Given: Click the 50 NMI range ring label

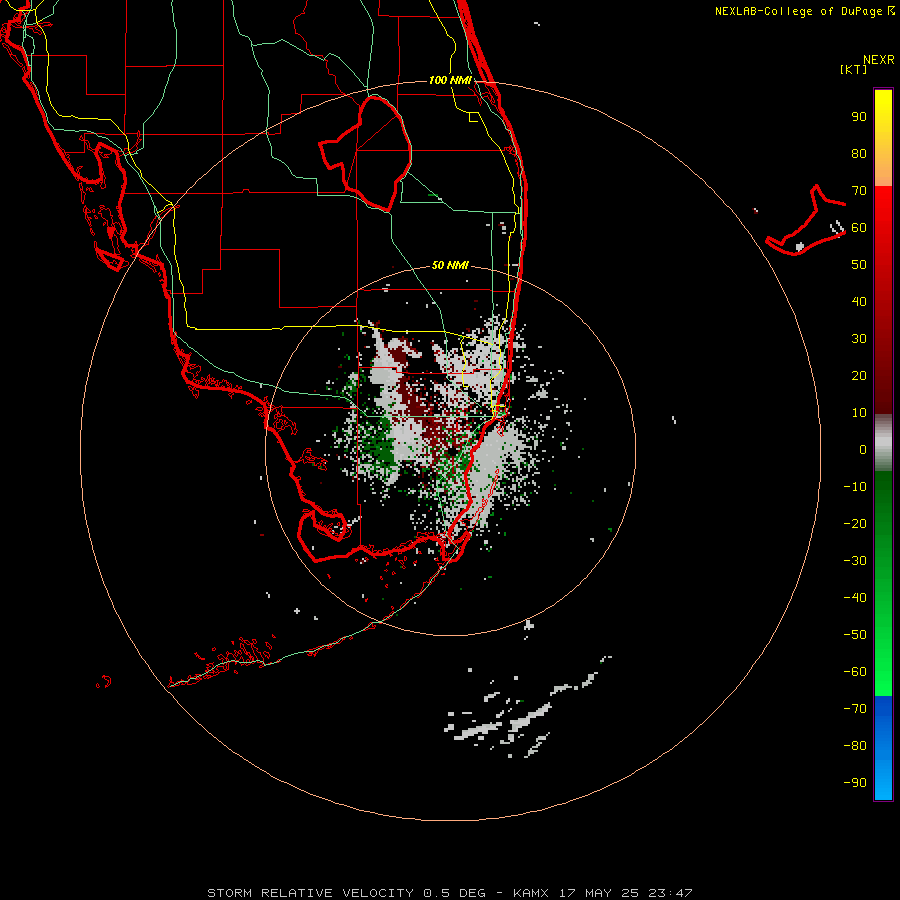Looking at the screenshot, I should tap(450, 265).
